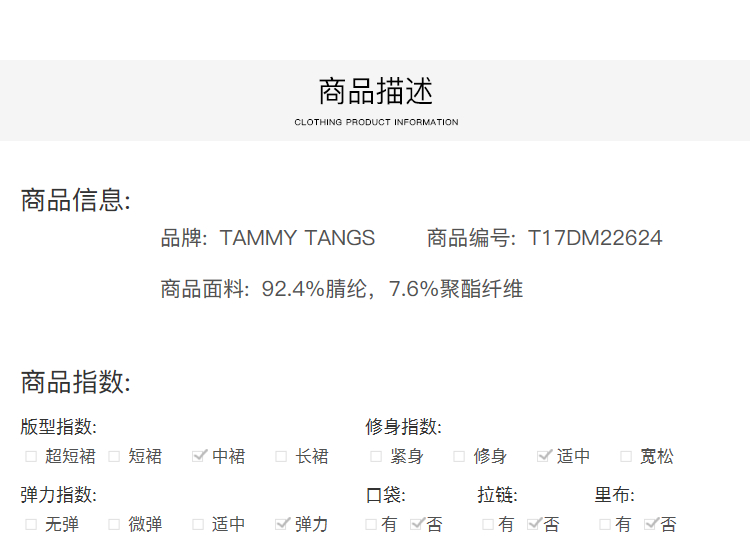Select the 长裙 checkbox

point(282,457)
